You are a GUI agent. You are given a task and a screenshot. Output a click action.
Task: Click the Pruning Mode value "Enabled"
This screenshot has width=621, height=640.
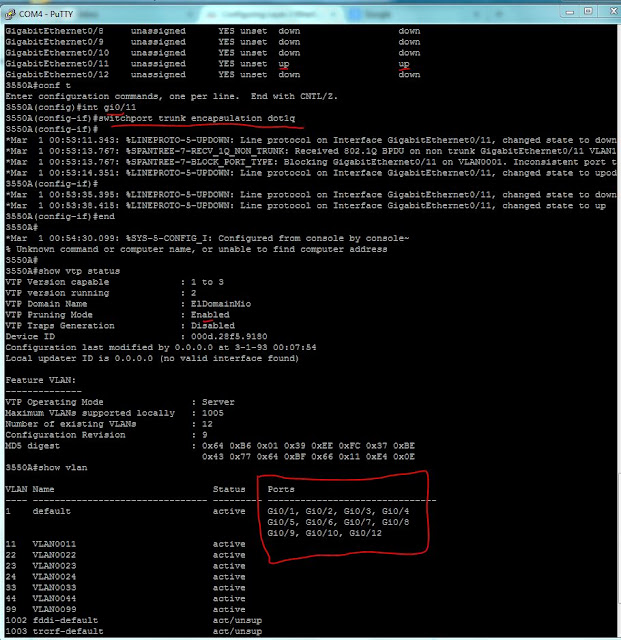point(210,315)
